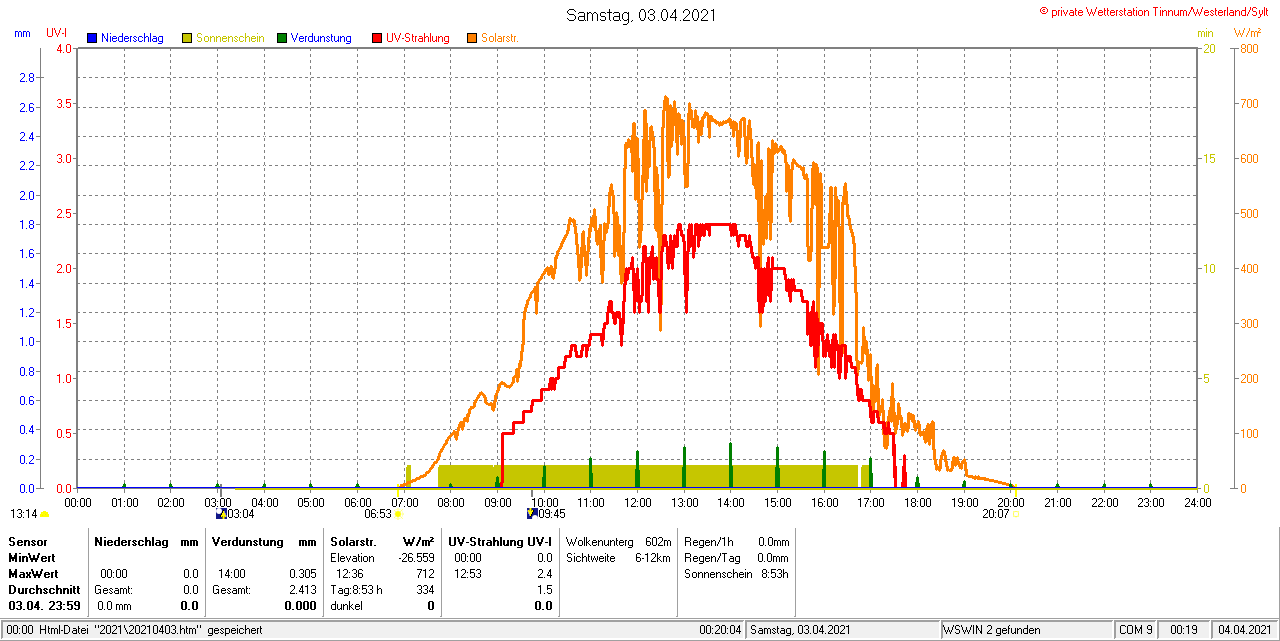Screen dimensions: 1280x641
Task: Click the 00:20:04 status bar time
Action: [720, 630]
